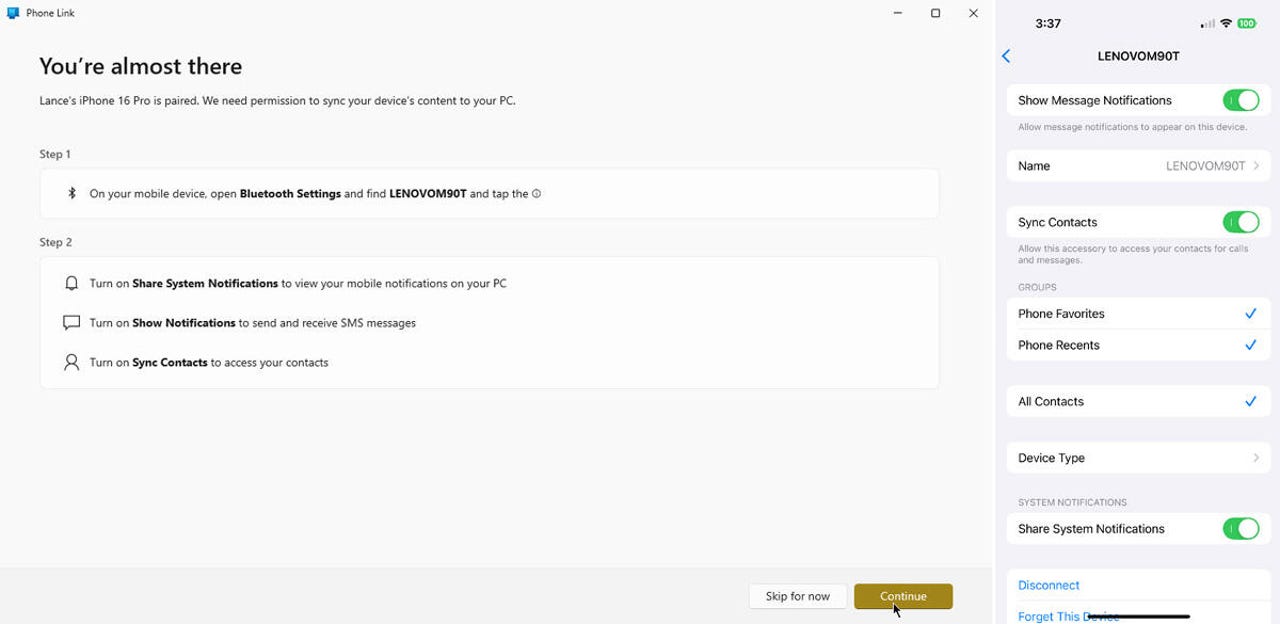Image resolution: width=1280 pixels, height=624 pixels.
Task: Open the Name LENOVOM90T row
Action: pyautogui.click(x=1138, y=166)
